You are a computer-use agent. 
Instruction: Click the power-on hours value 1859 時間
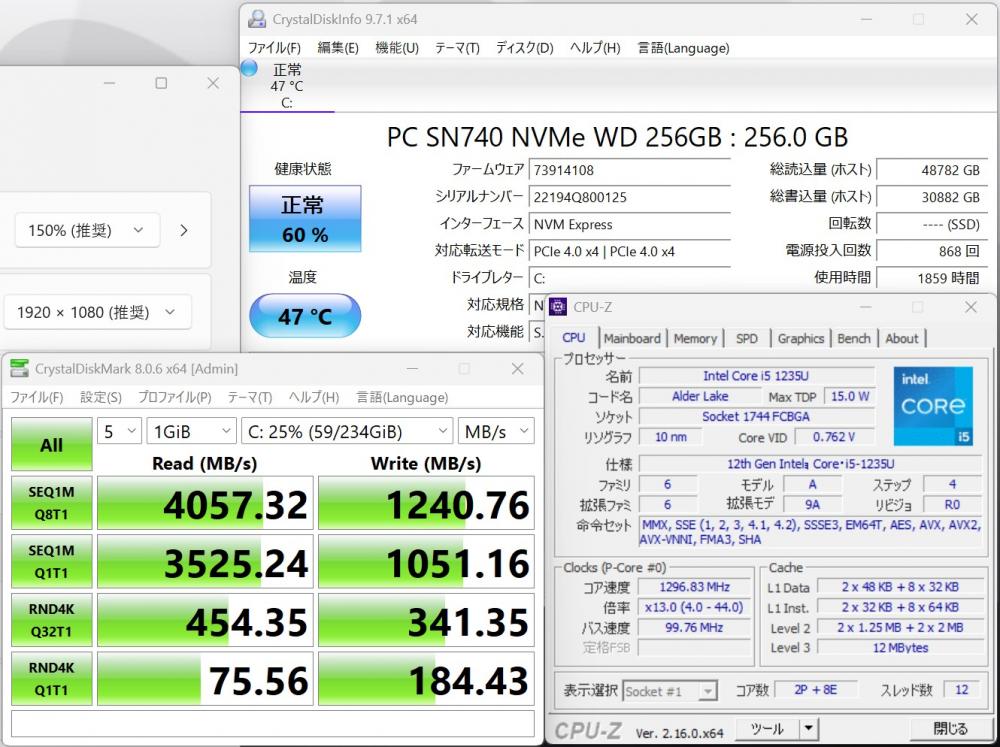932,278
